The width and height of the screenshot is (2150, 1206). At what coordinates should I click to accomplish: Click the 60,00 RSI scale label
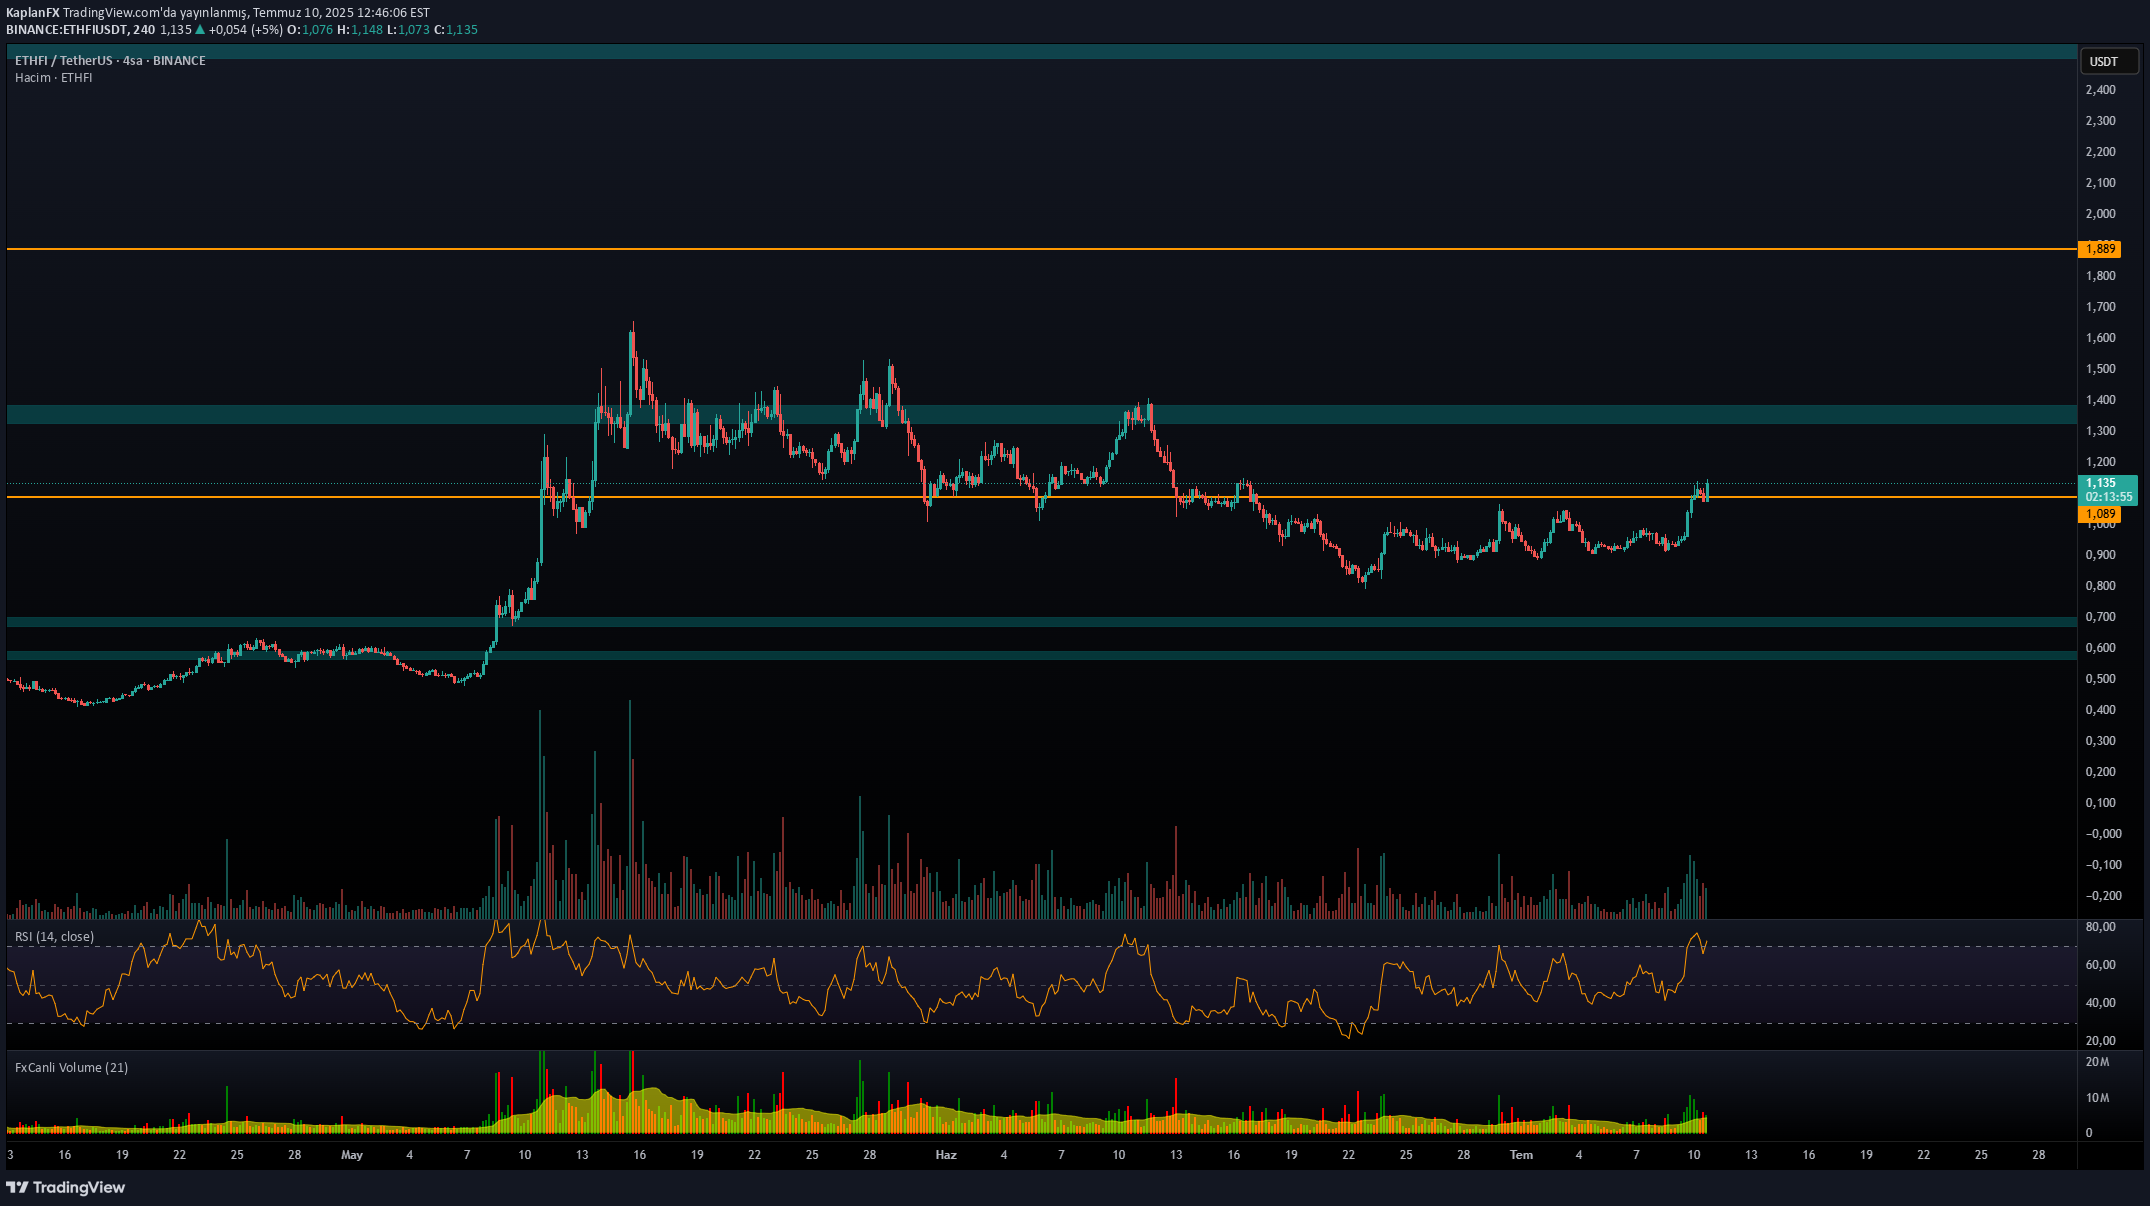tap(2100, 965)
